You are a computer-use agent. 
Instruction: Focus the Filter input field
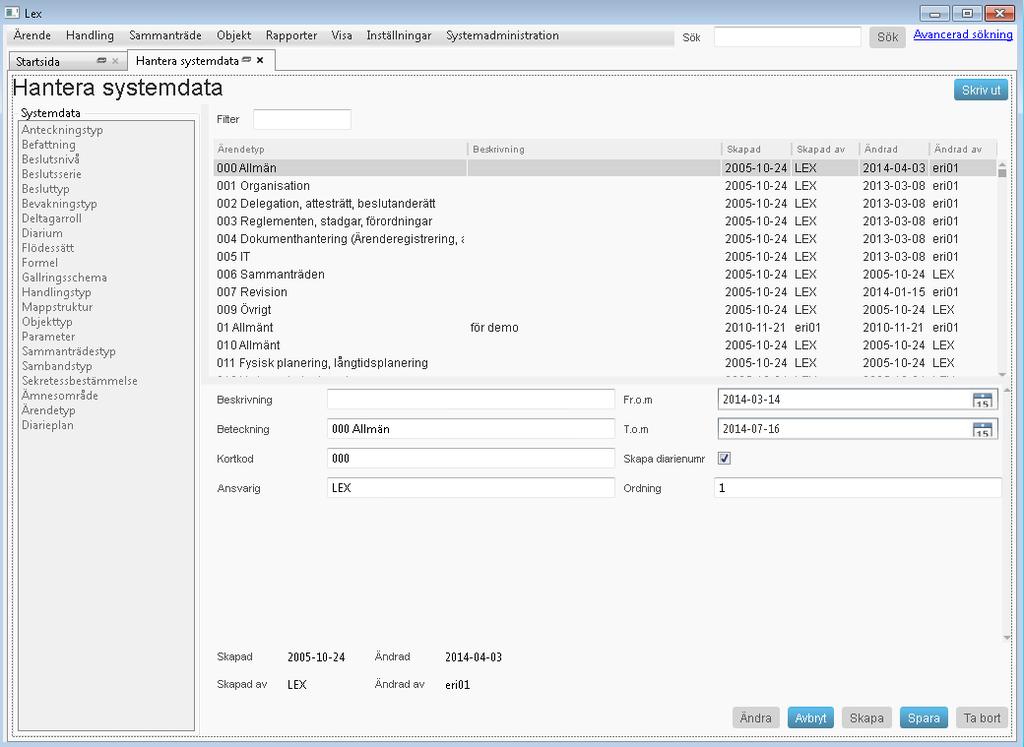302,119
